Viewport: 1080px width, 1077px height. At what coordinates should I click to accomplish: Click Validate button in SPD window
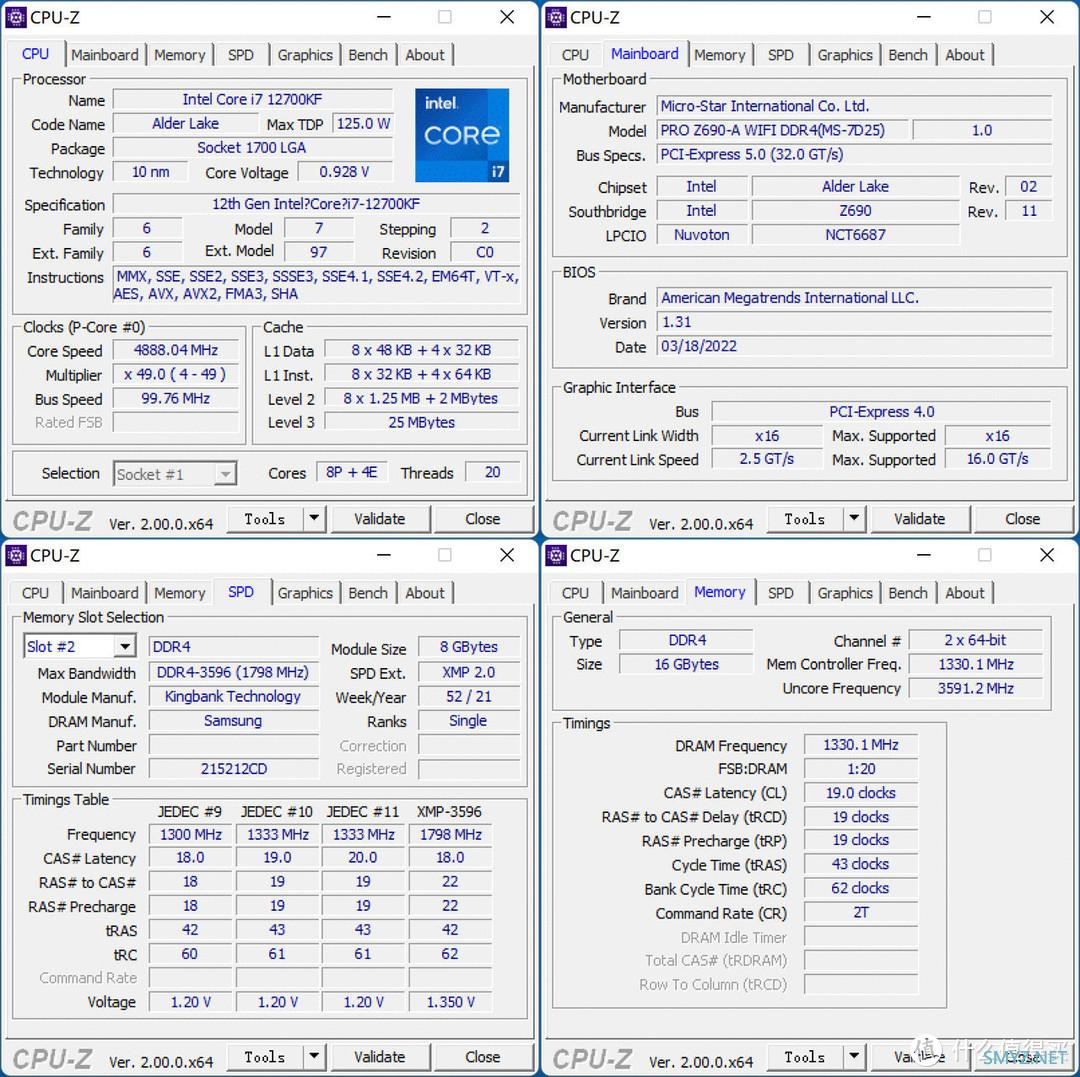(x=380, y=1056)
